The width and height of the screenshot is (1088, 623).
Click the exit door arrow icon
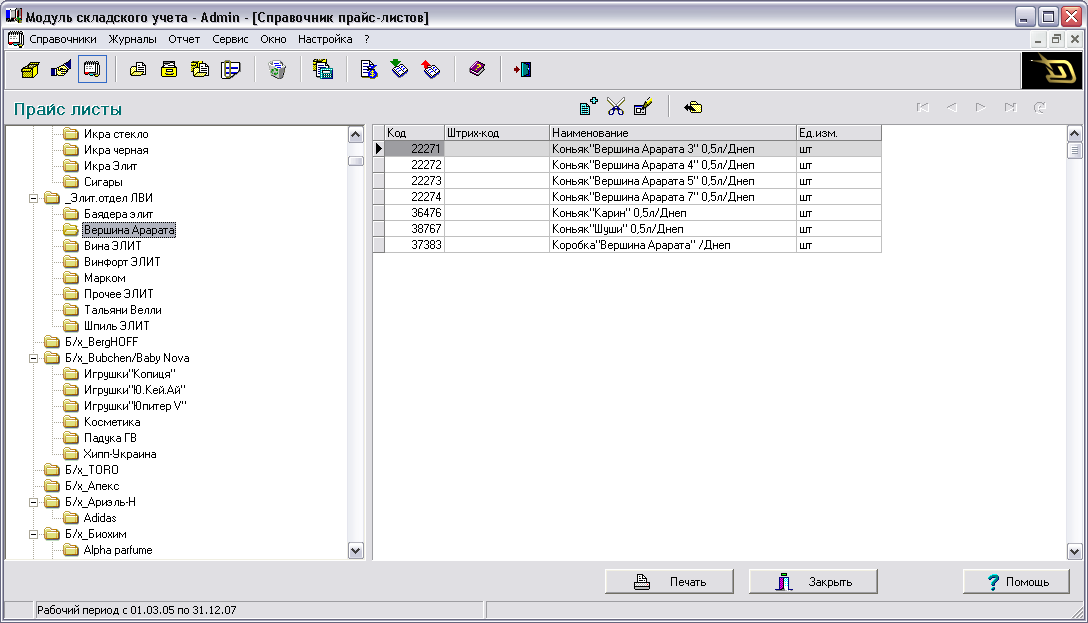(x=522, y=69)
